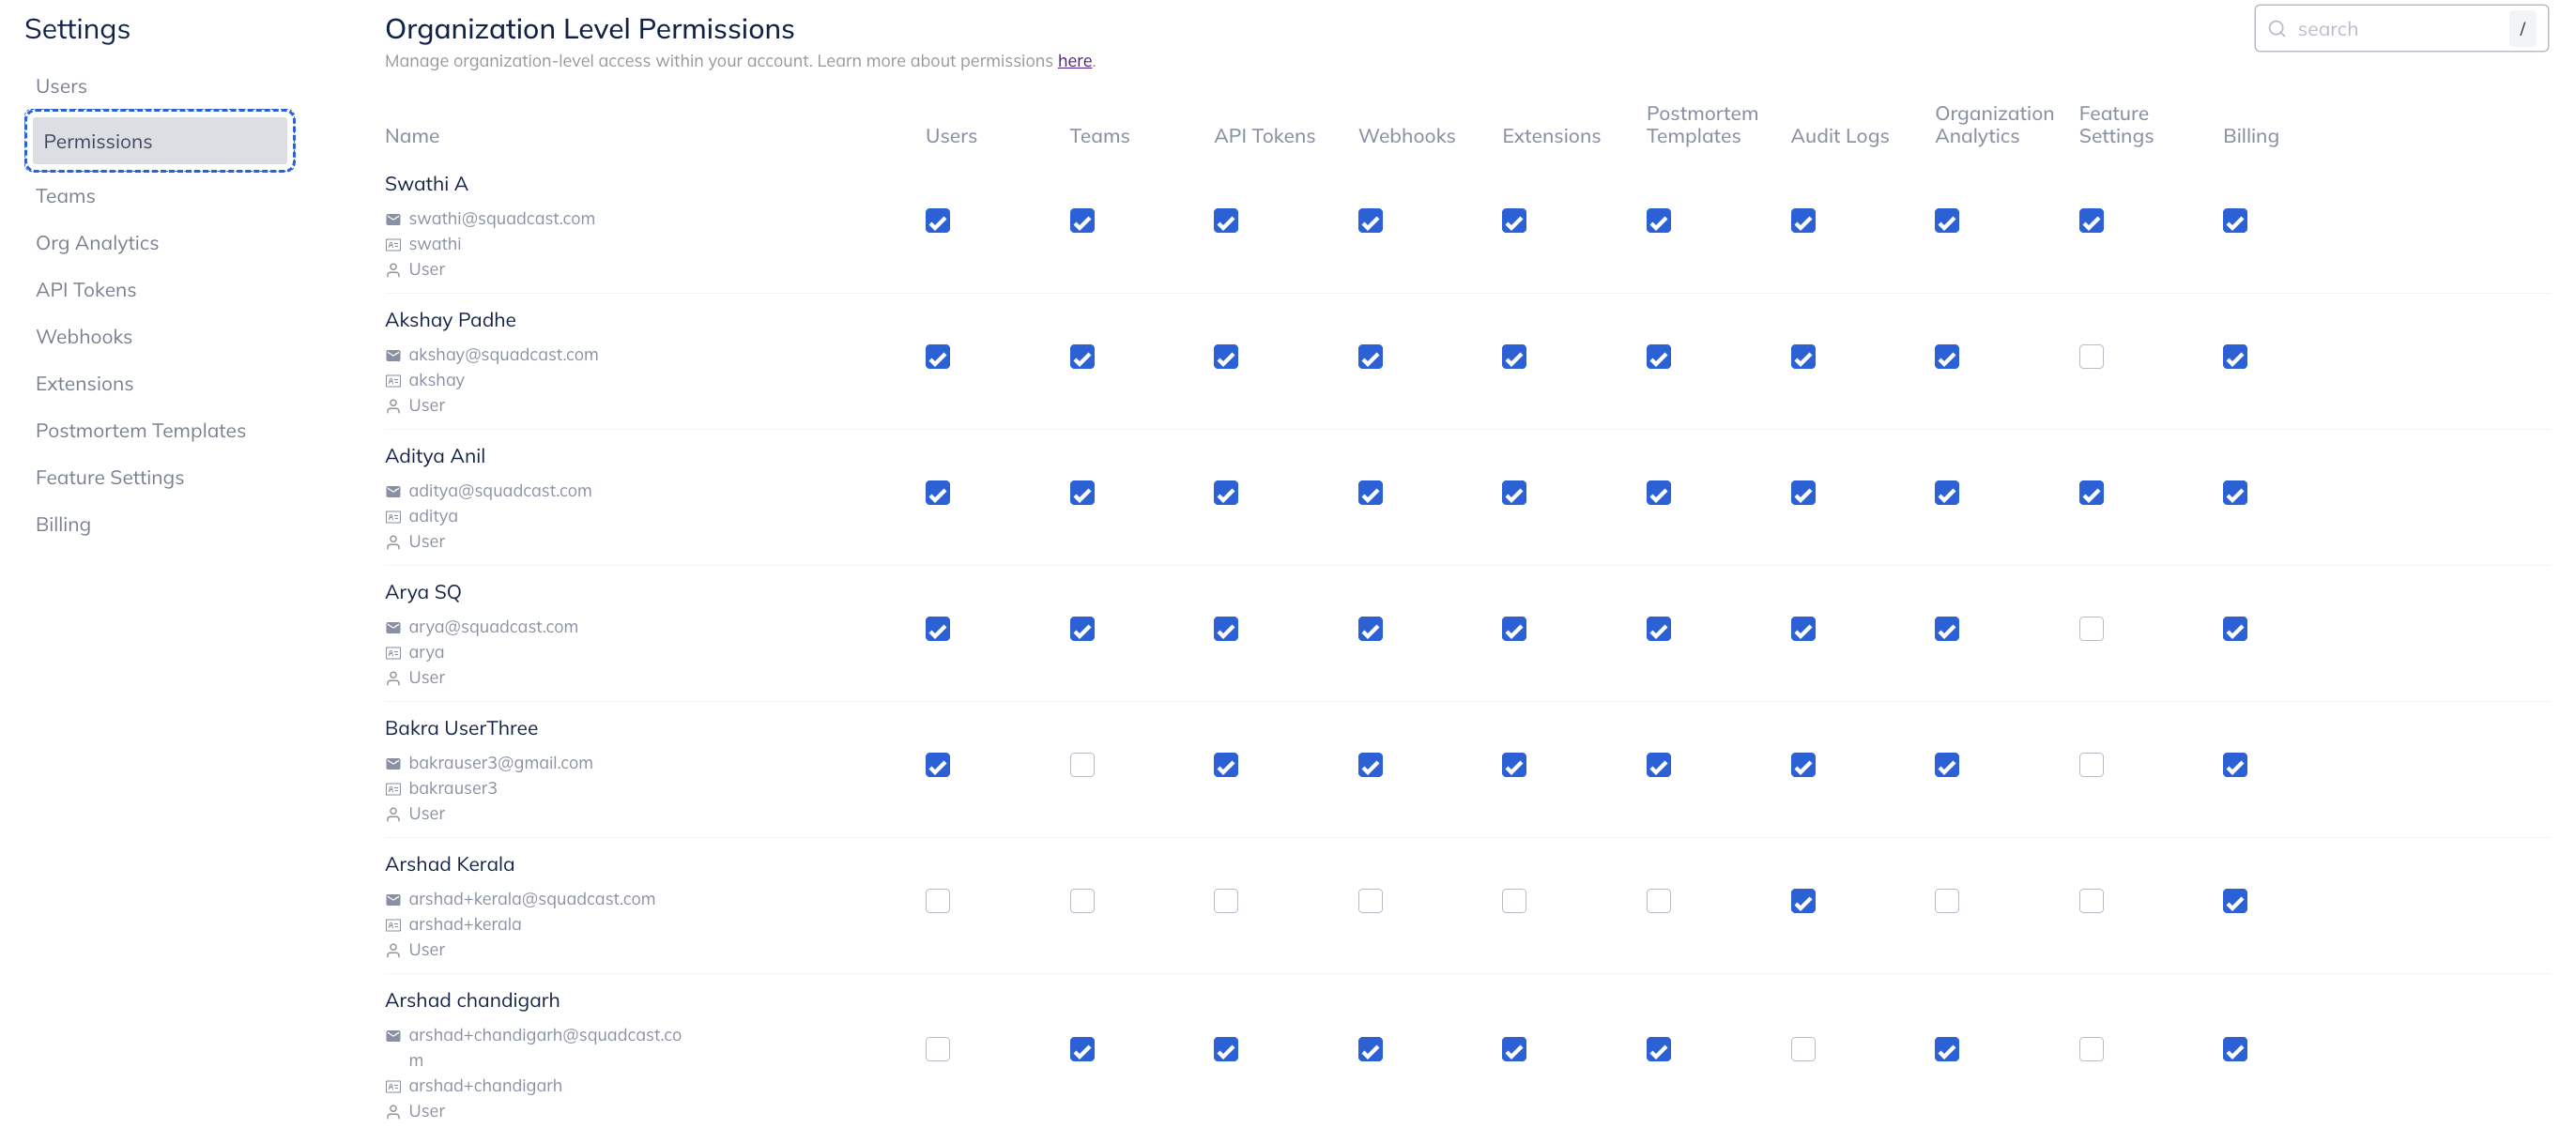Viewport: 2576px width, 1128px height.
Task: Open the Teams settings section
Action: click(65, 196)
